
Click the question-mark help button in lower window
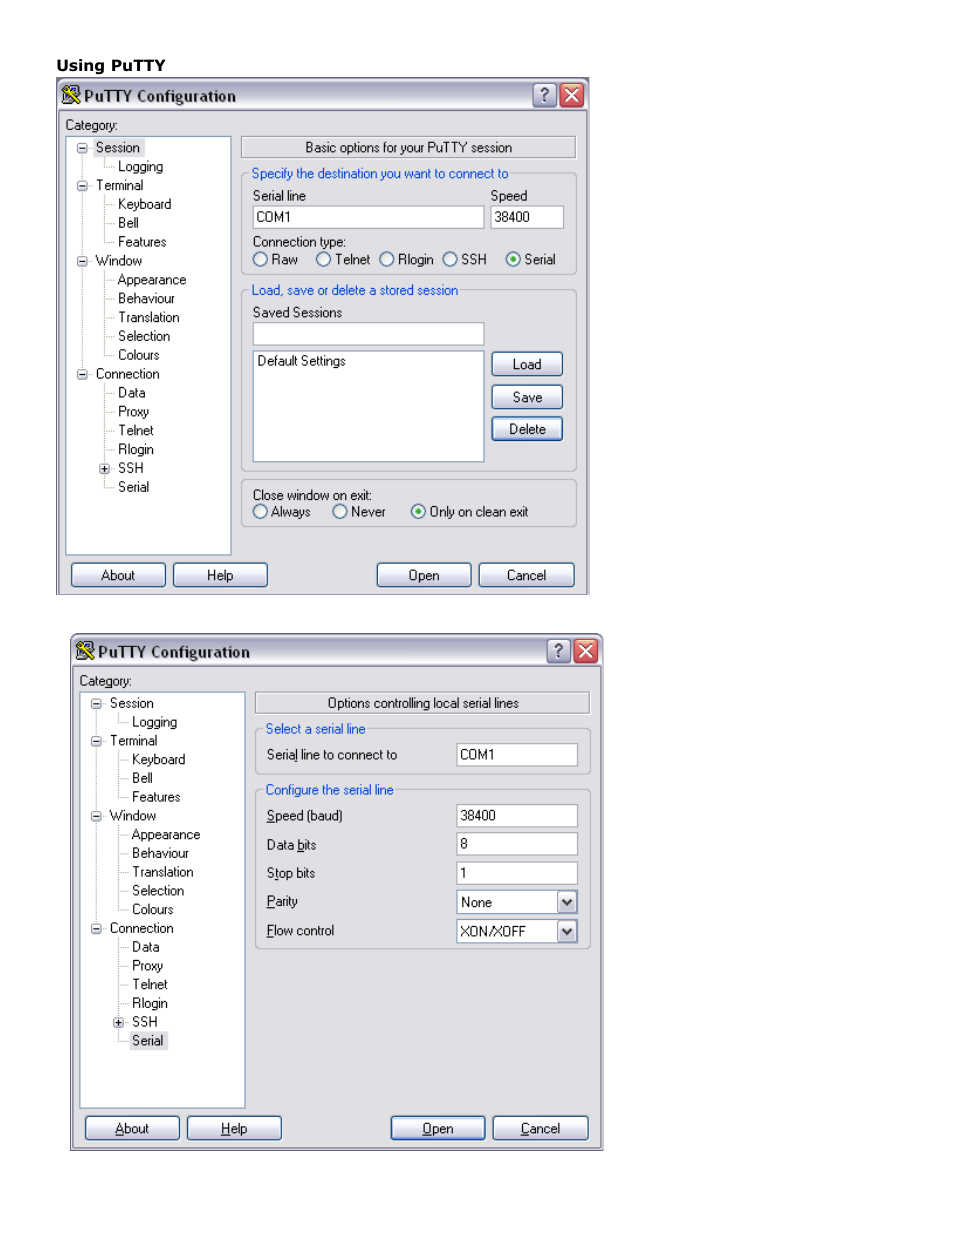tap(558, 651)
